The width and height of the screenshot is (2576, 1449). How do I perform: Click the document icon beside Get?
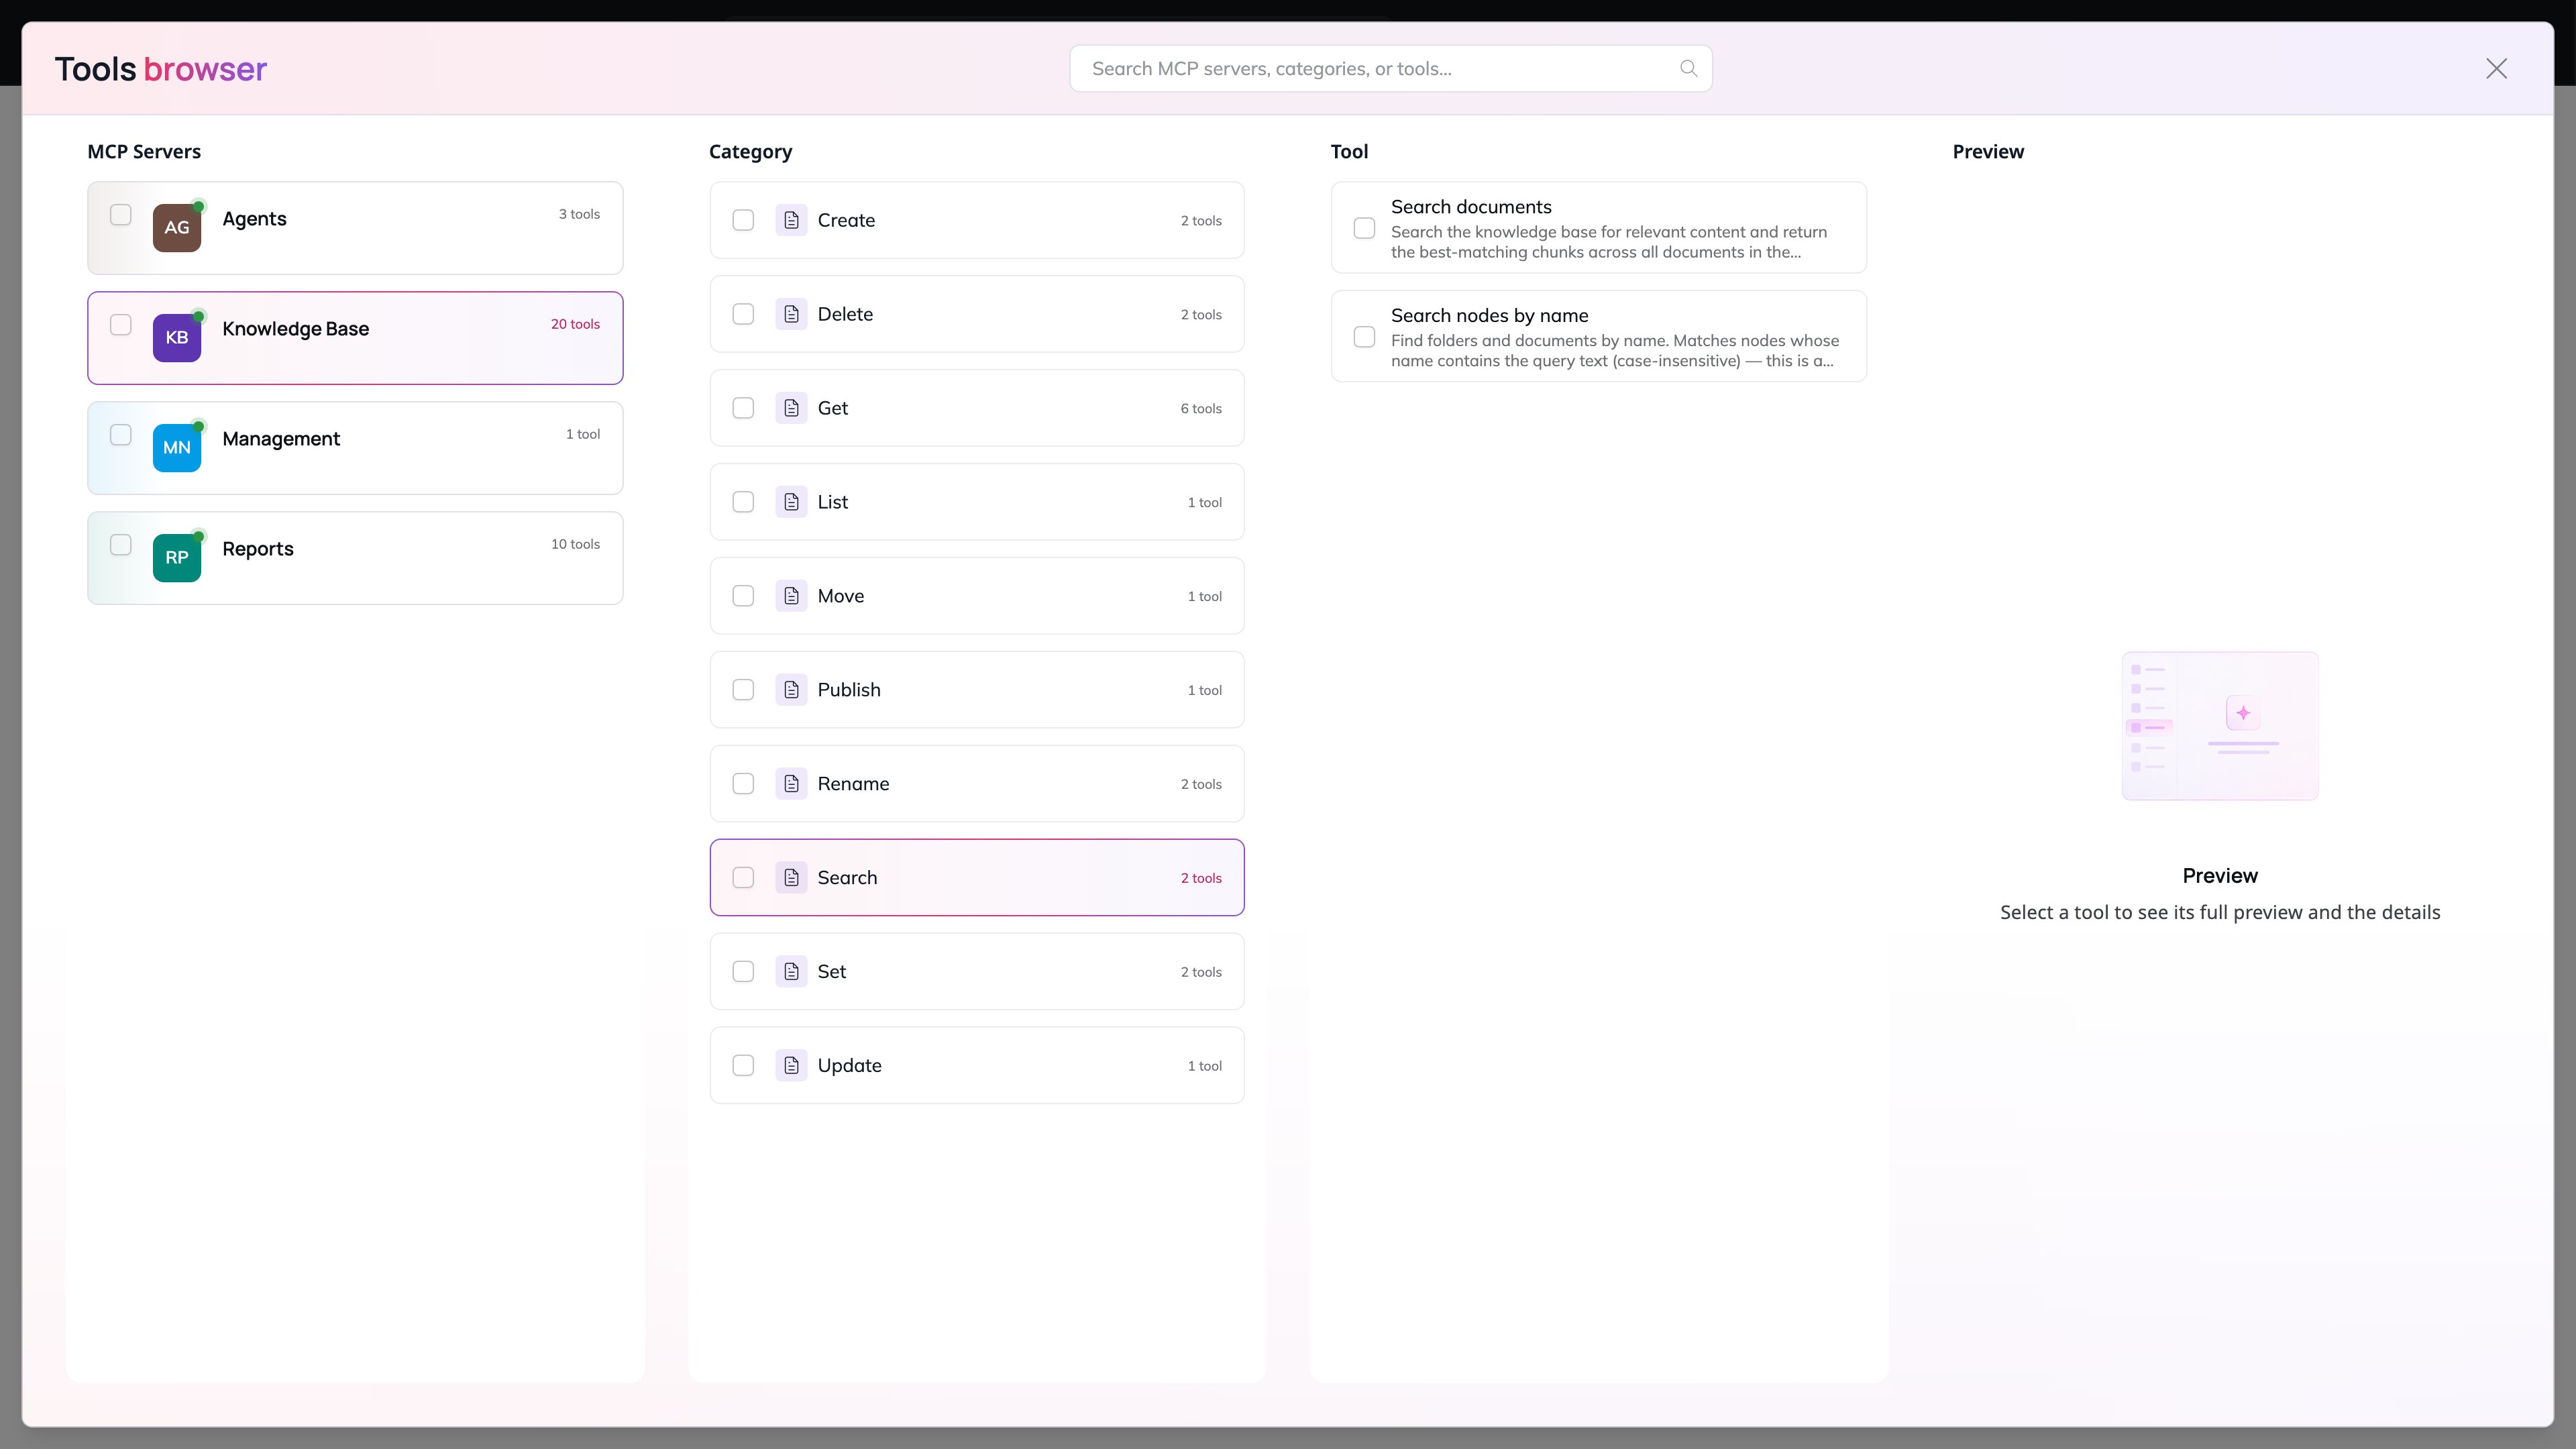pyautogui.click(x=791, y=408)
